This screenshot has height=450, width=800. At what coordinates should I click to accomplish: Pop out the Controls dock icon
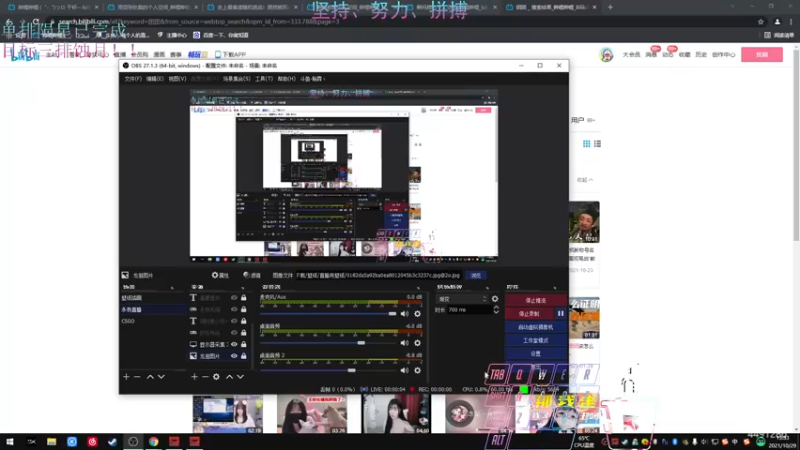(x=555, y=287)
